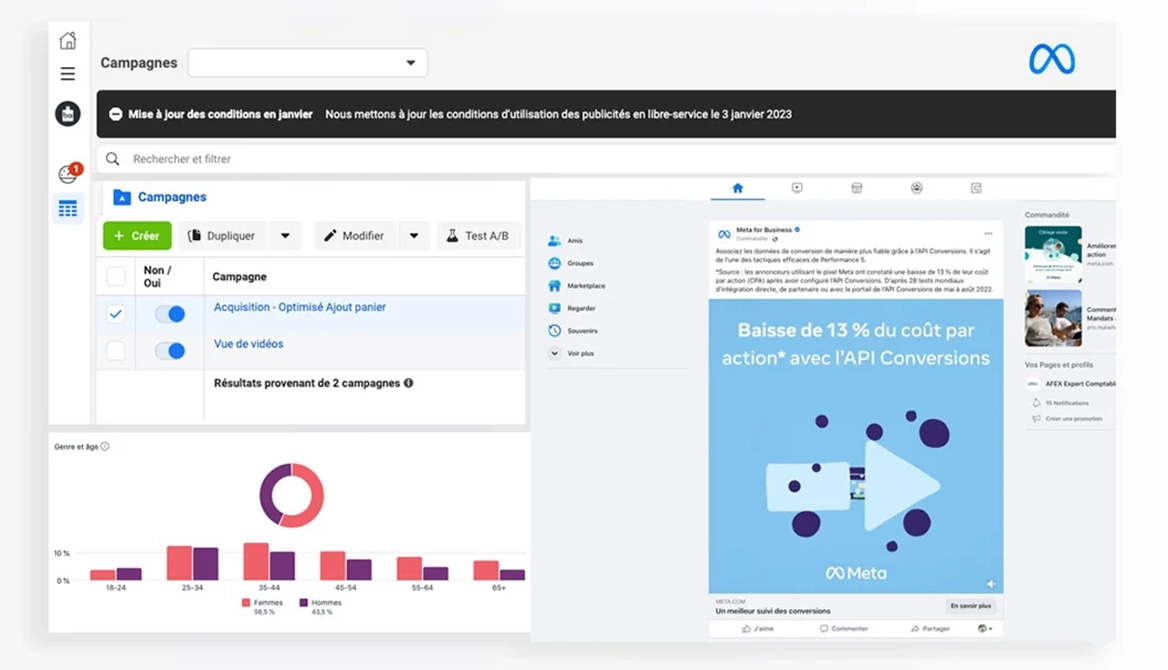Click the Rechercher et filtrer field
1168x670 pixels.
(606, 159)
